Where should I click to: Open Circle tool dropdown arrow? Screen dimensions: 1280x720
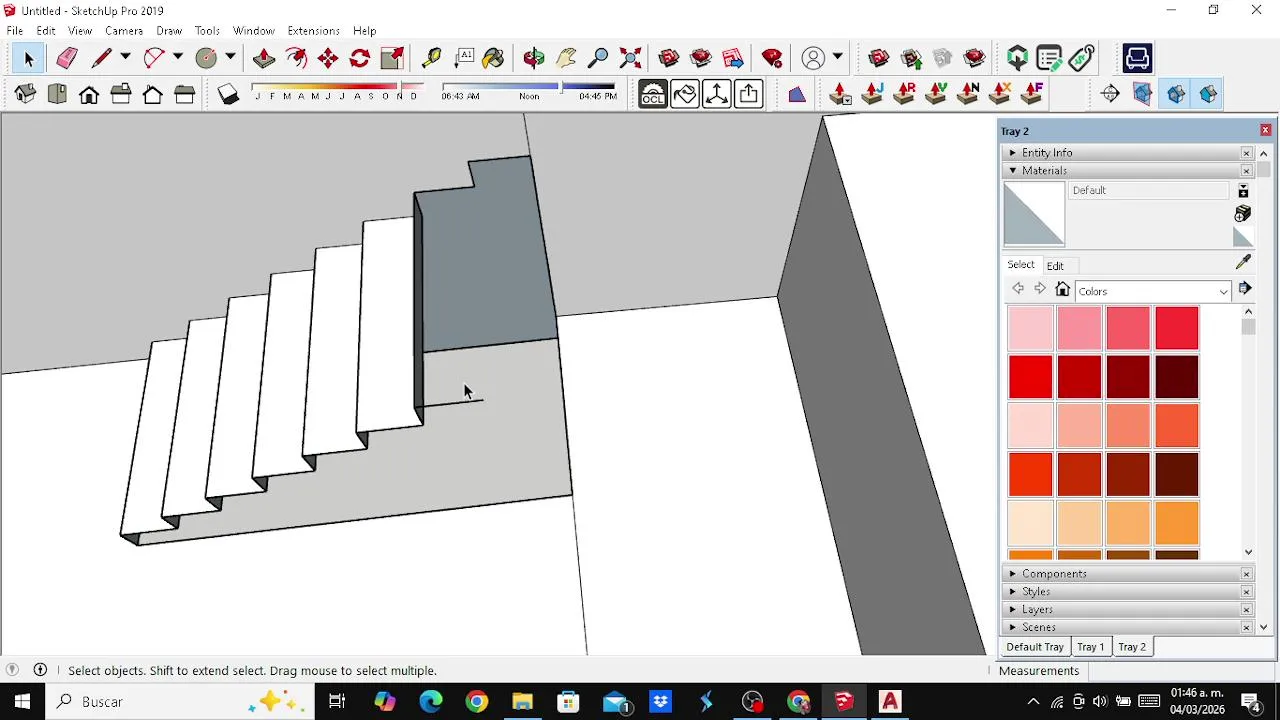click(230, 58)
